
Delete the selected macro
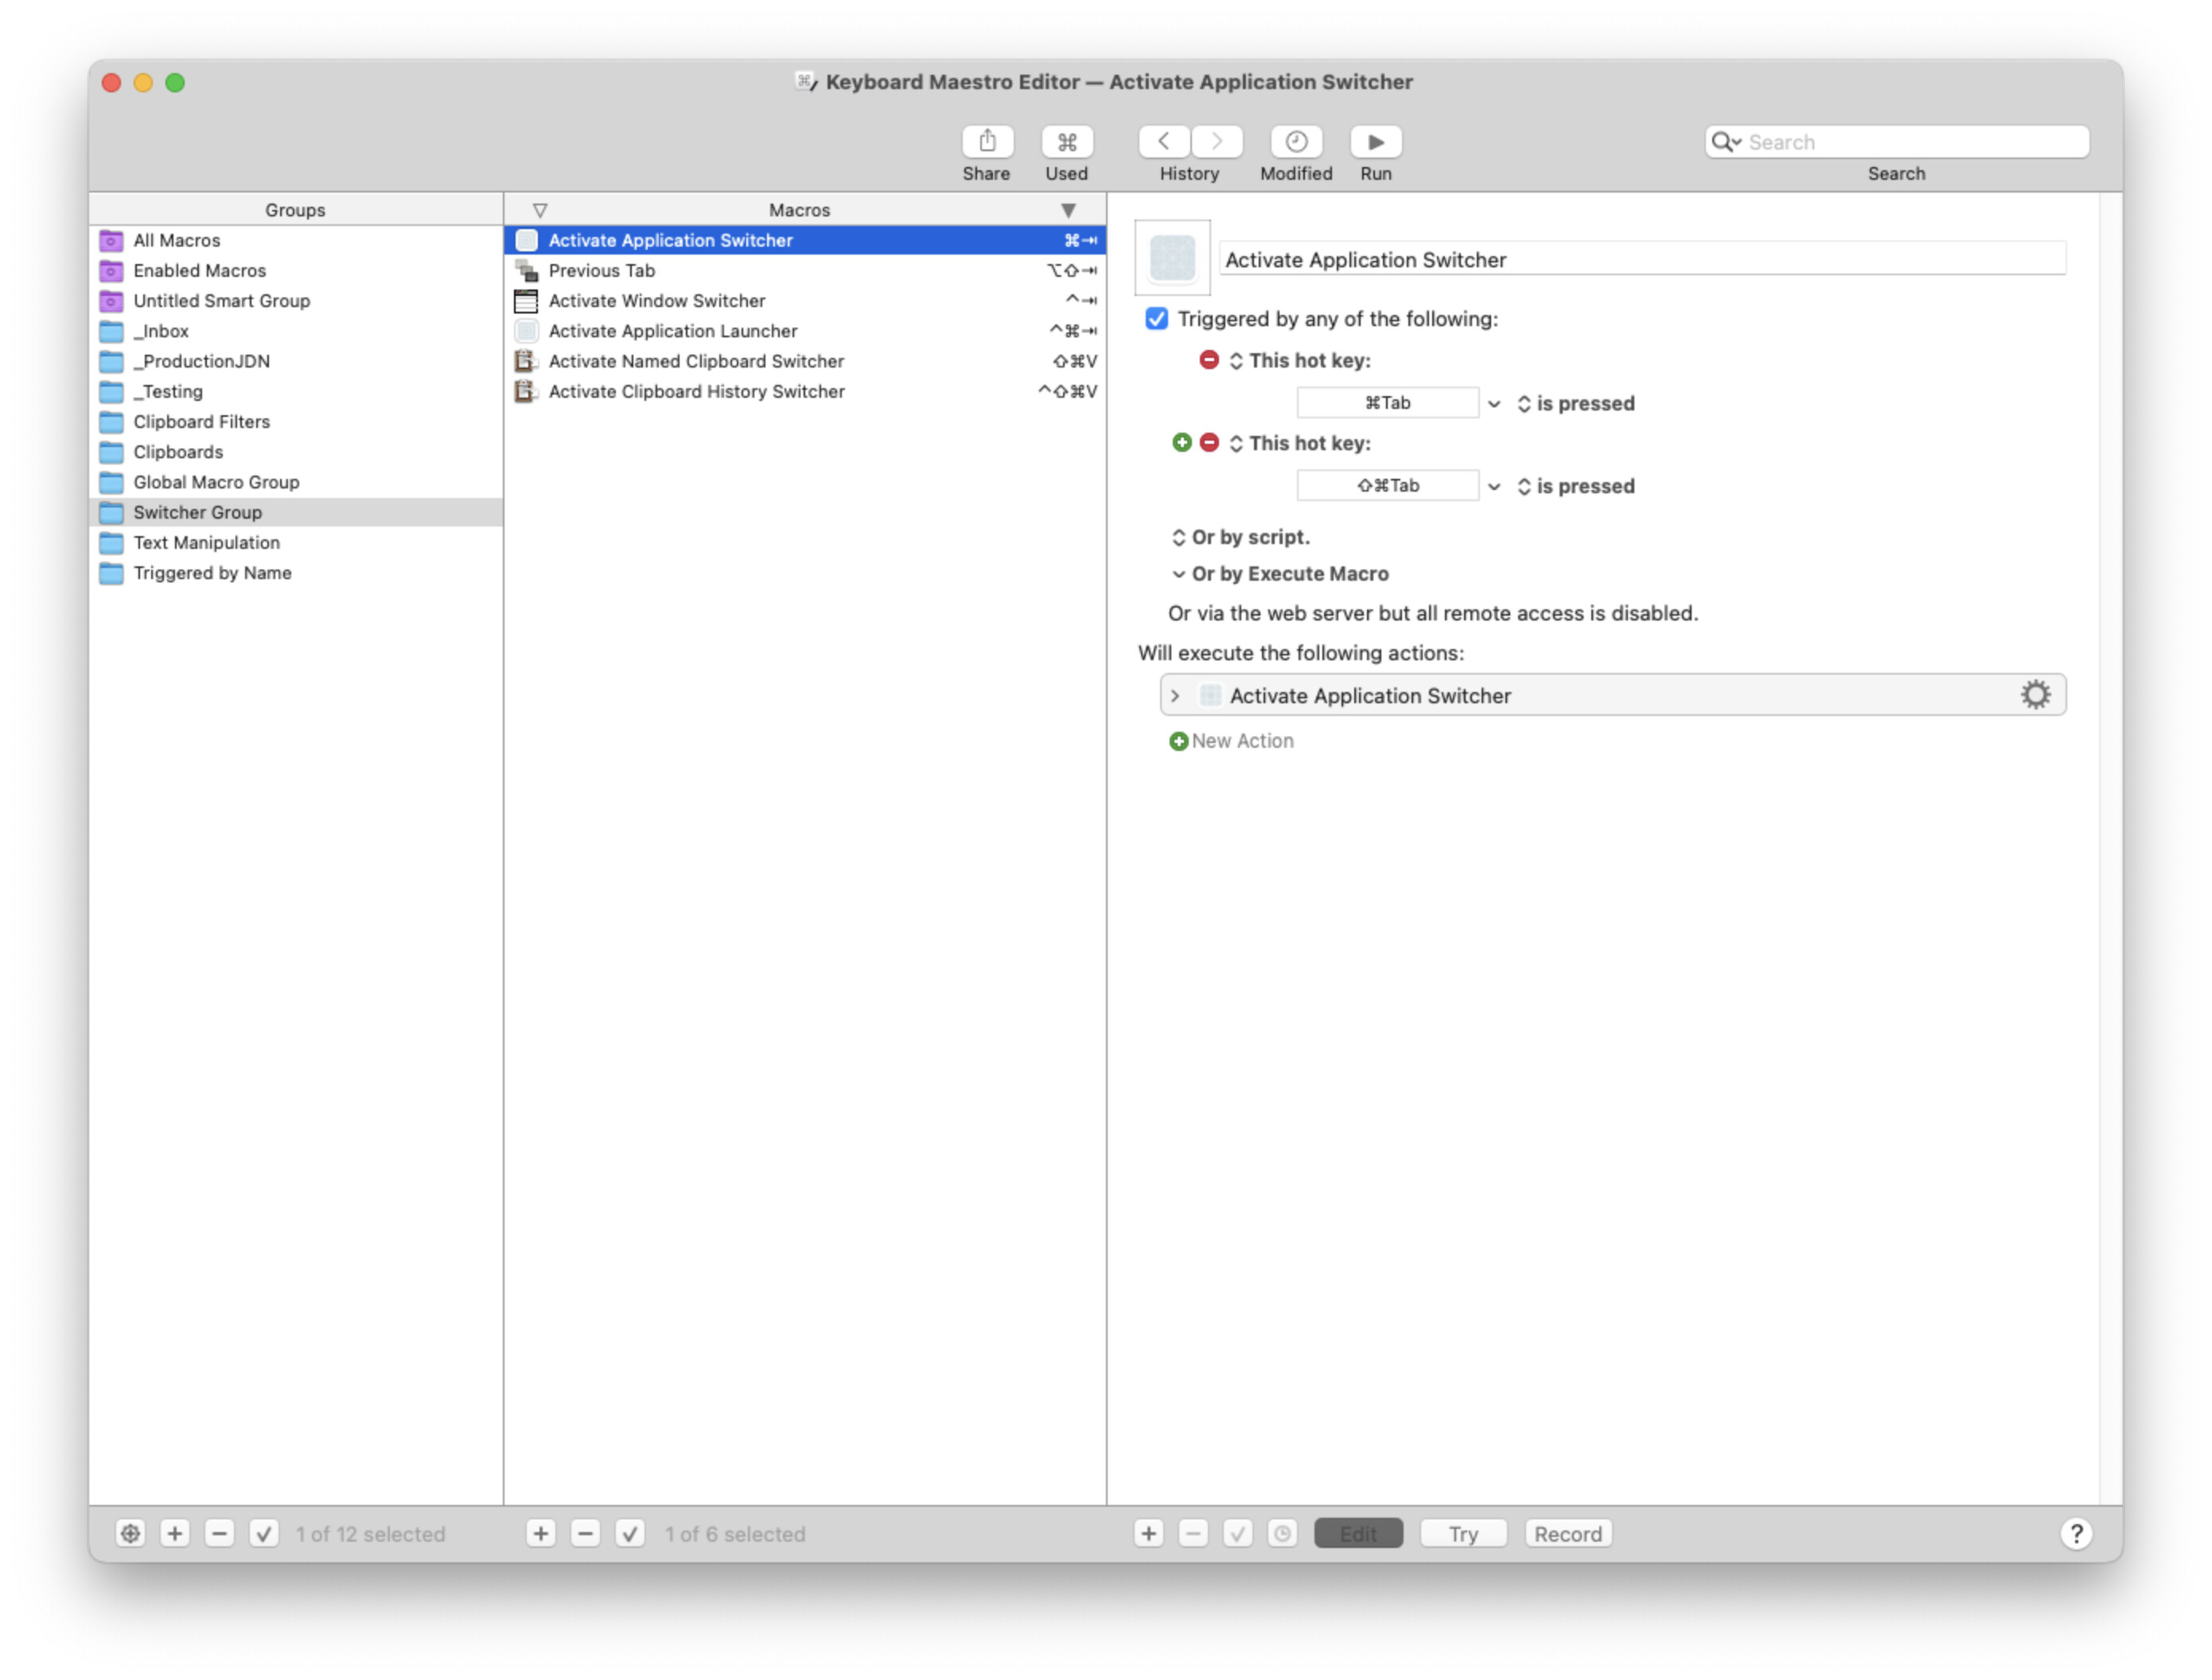(585, 1534)
